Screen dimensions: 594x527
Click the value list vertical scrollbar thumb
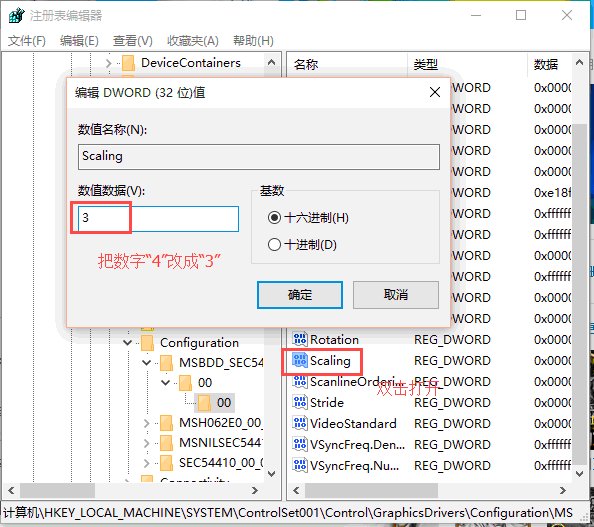[579, 294]
